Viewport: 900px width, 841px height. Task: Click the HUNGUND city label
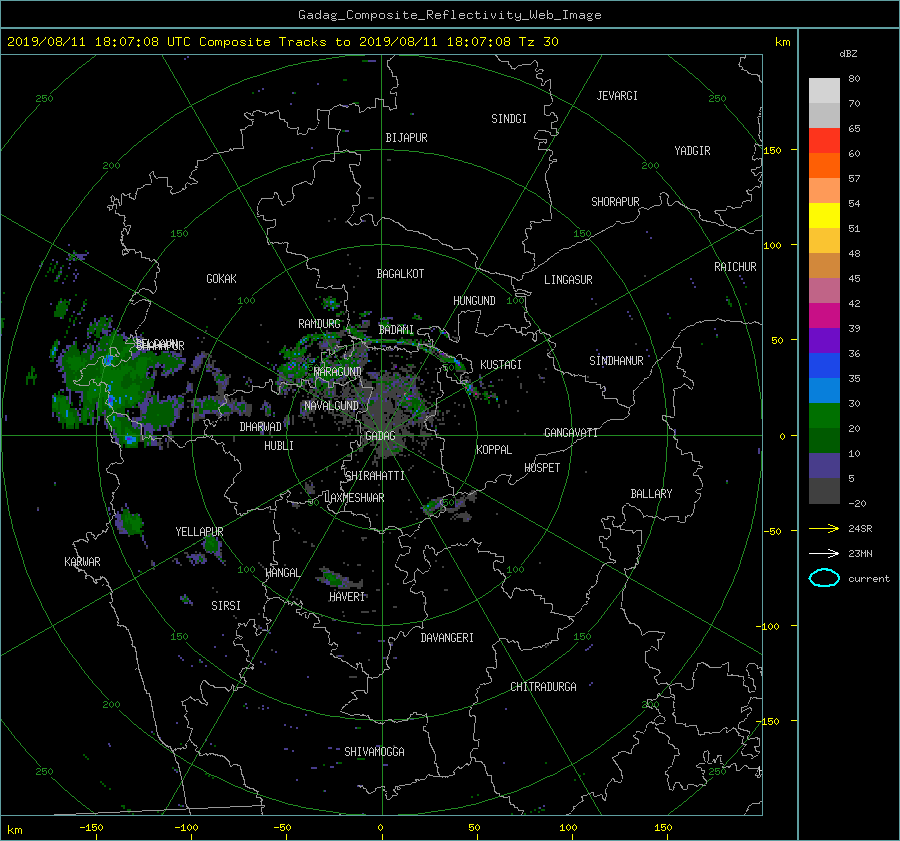[474, 301]
